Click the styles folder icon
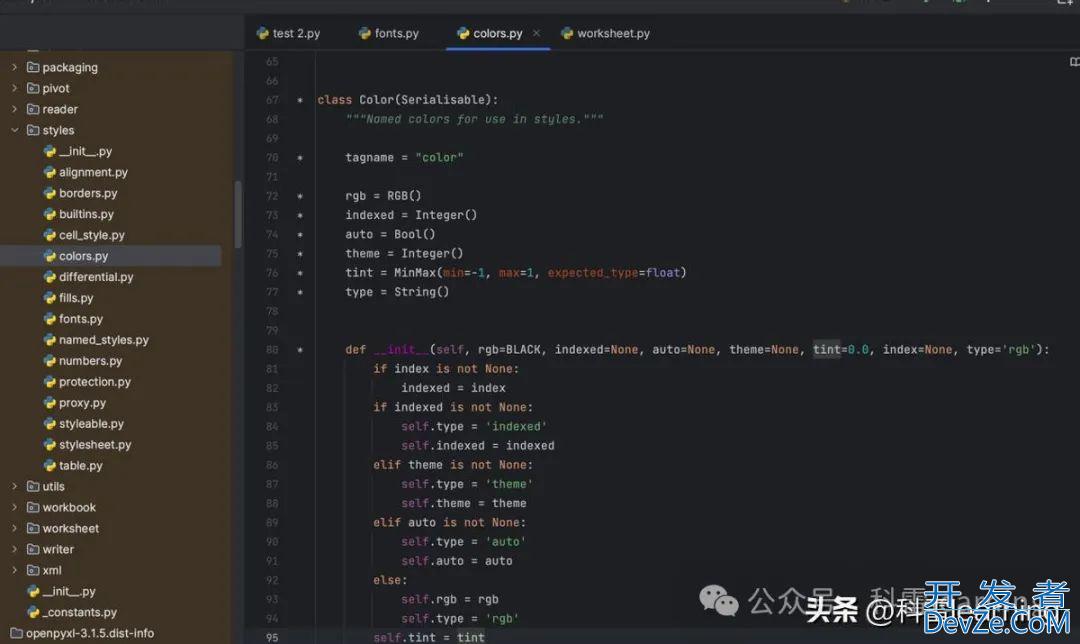Image resolution: width=1080 pixels, height=644 pixels. click(32, 130)
